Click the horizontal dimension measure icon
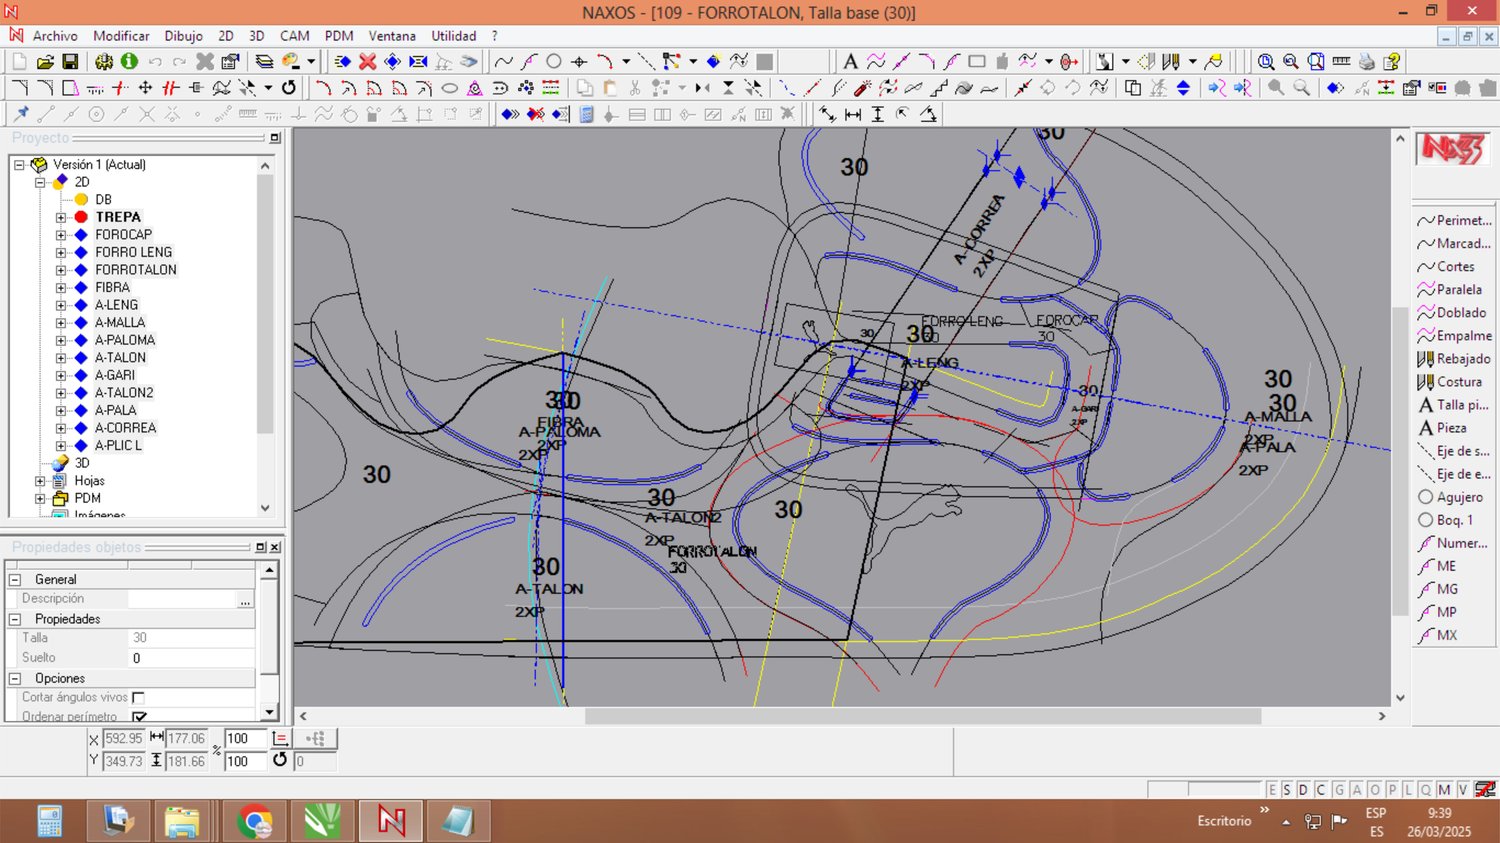The width and height of the screenshot is (1500, 843). coord(853,114)
